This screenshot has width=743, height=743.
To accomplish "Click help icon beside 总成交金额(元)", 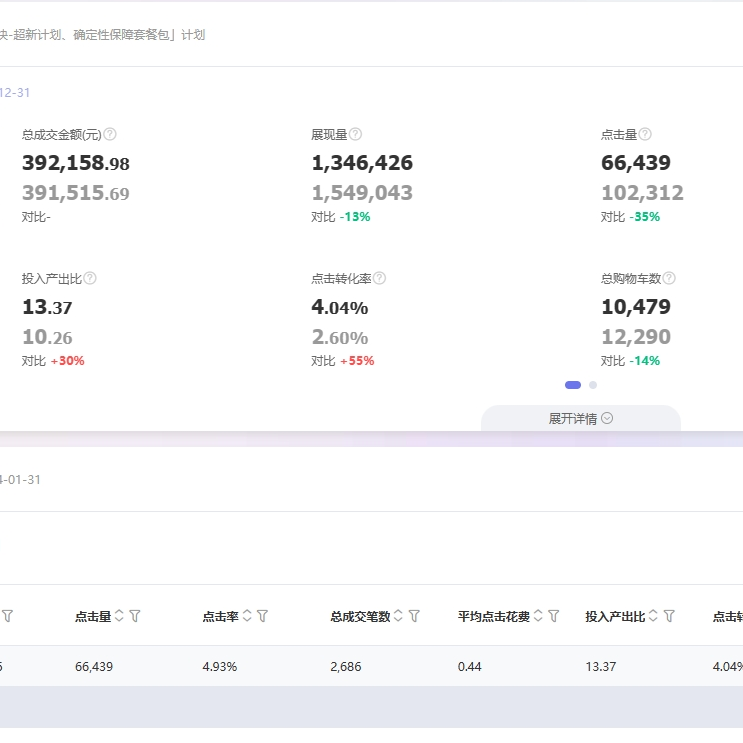I will (110, 134).
